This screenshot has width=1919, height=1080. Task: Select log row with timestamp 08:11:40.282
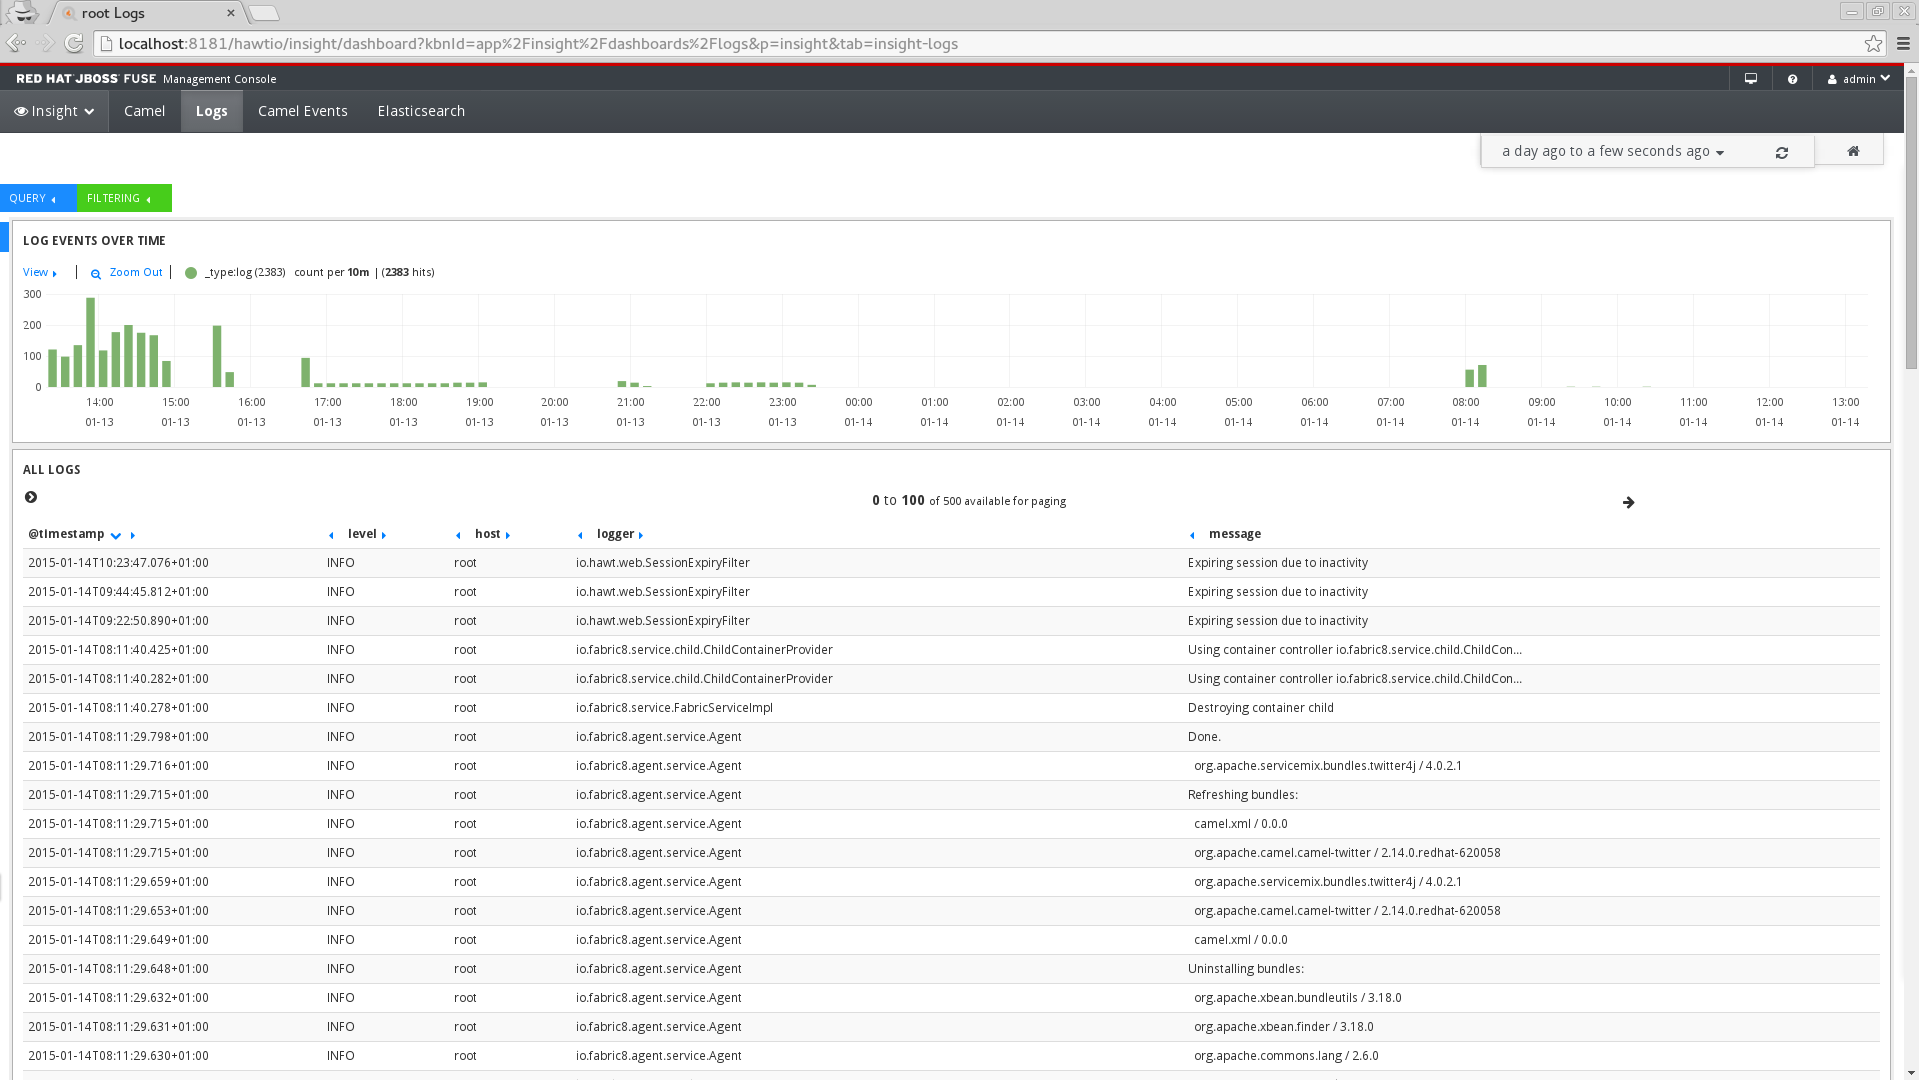tap(951, 679)
